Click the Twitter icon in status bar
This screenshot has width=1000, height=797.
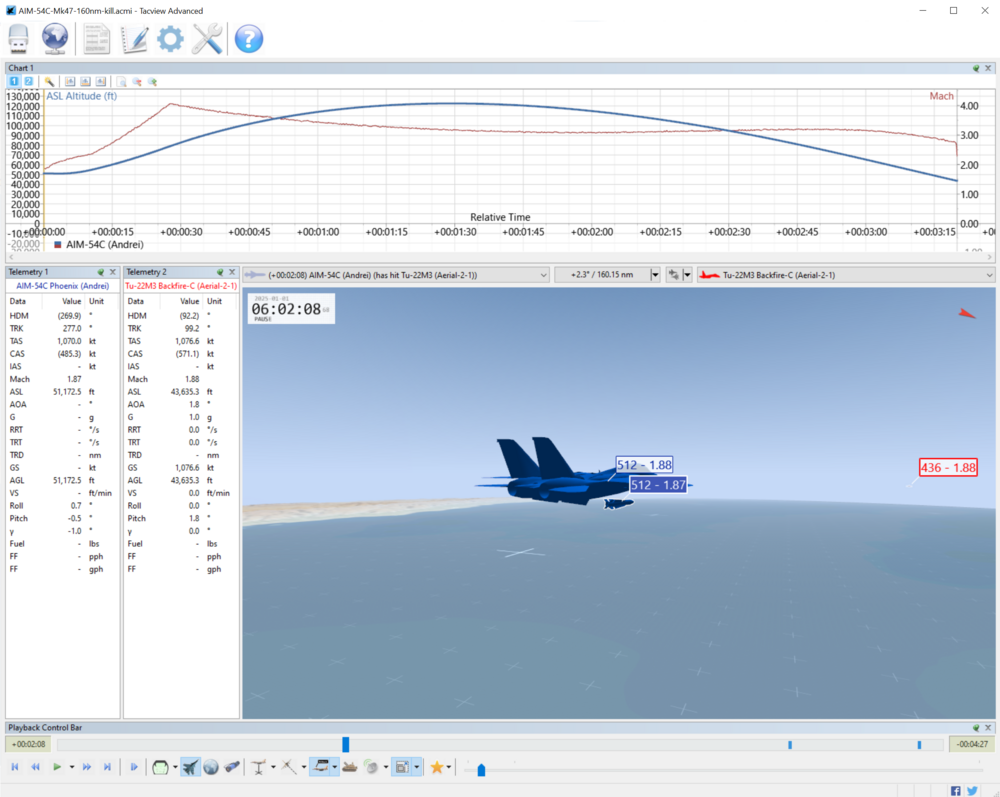coord(972,791)
